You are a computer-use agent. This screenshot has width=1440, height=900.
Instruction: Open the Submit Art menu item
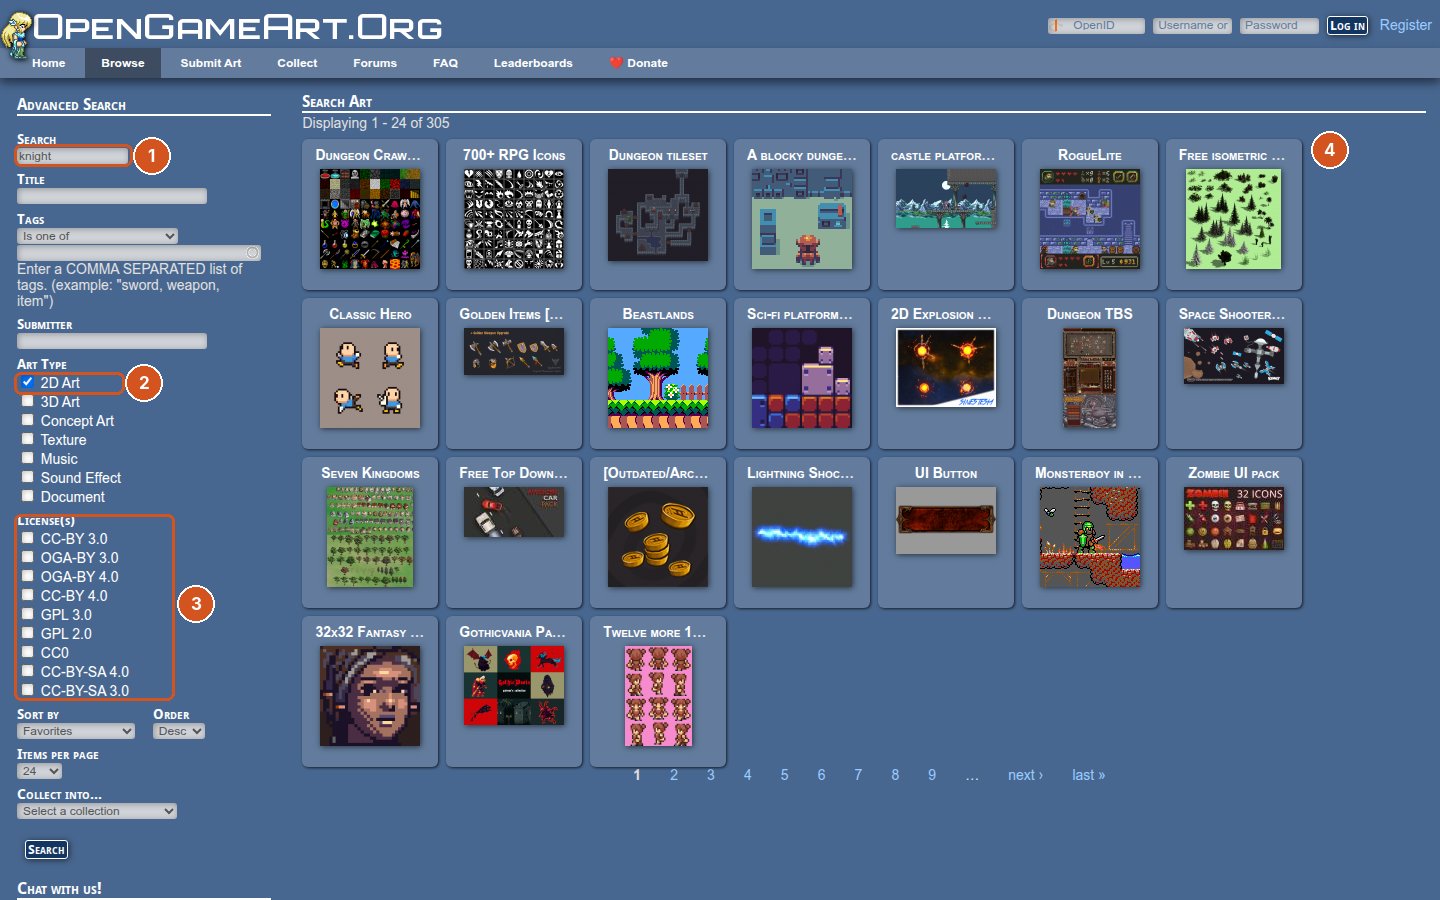[x=211, y=63]
